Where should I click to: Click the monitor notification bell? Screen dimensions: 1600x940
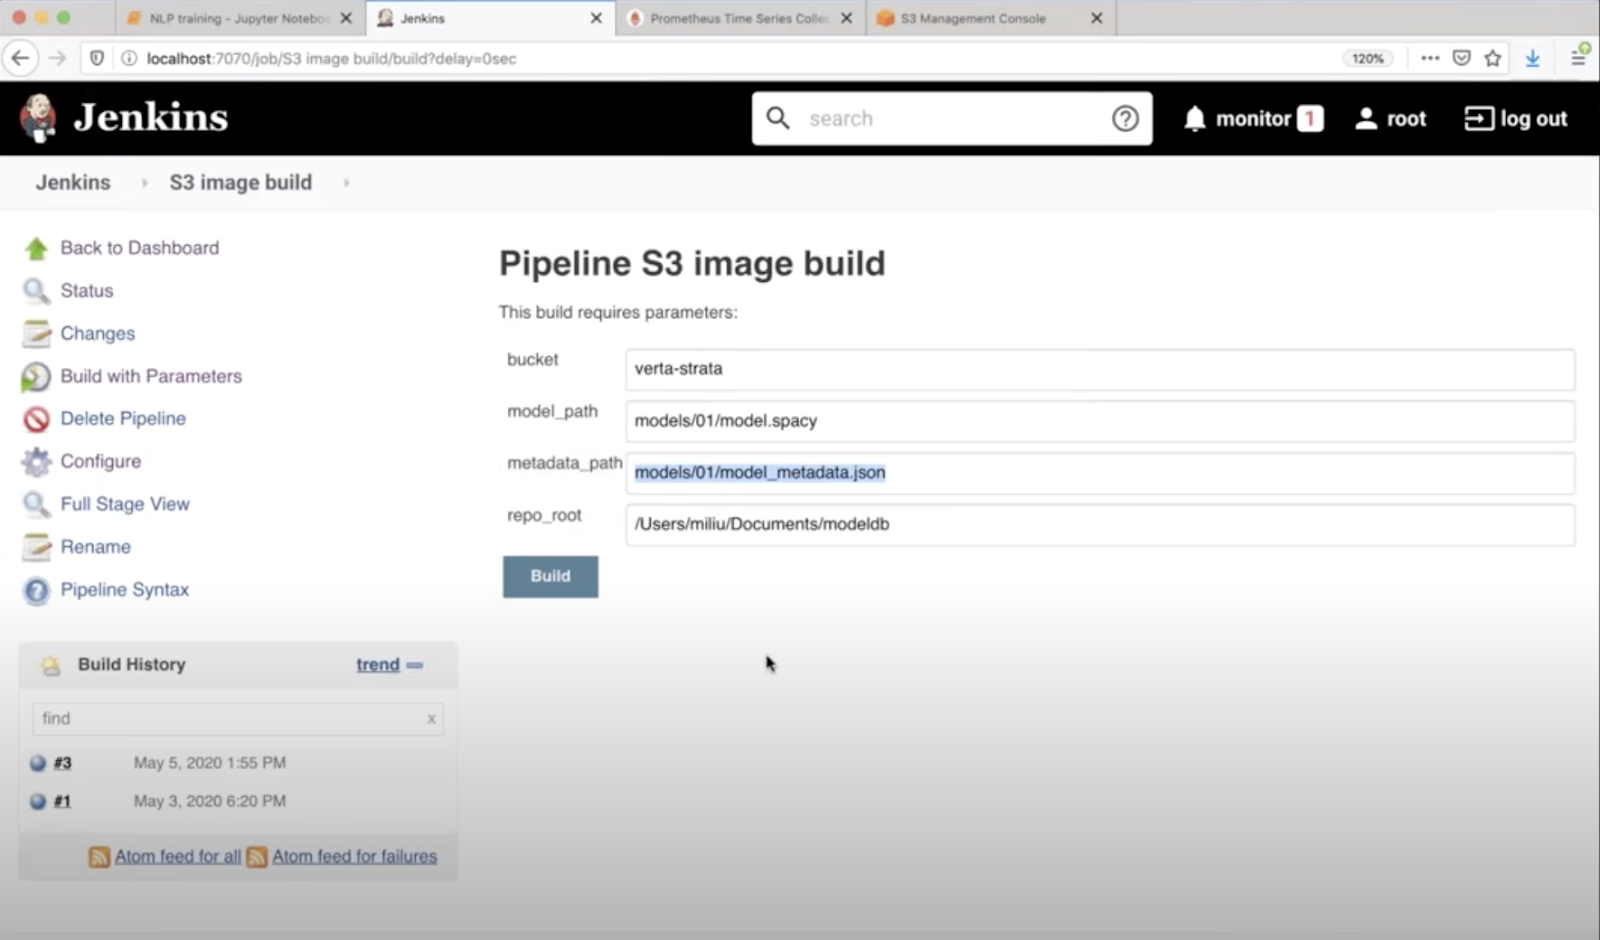(x=1194, y=119)
